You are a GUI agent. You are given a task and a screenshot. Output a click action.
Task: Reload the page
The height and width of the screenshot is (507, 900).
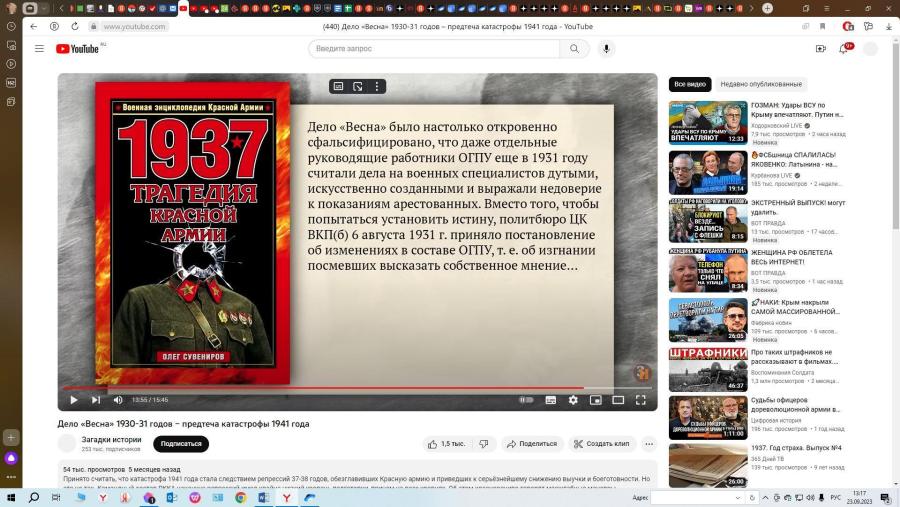pyautogui.click(x=75, y=26)
